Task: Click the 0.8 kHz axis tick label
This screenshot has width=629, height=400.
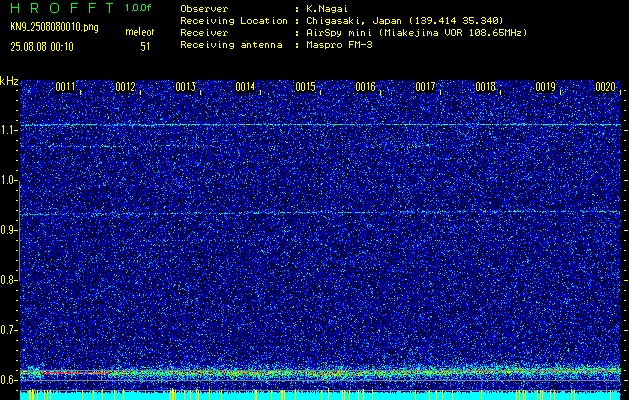Action: [8, 280]
